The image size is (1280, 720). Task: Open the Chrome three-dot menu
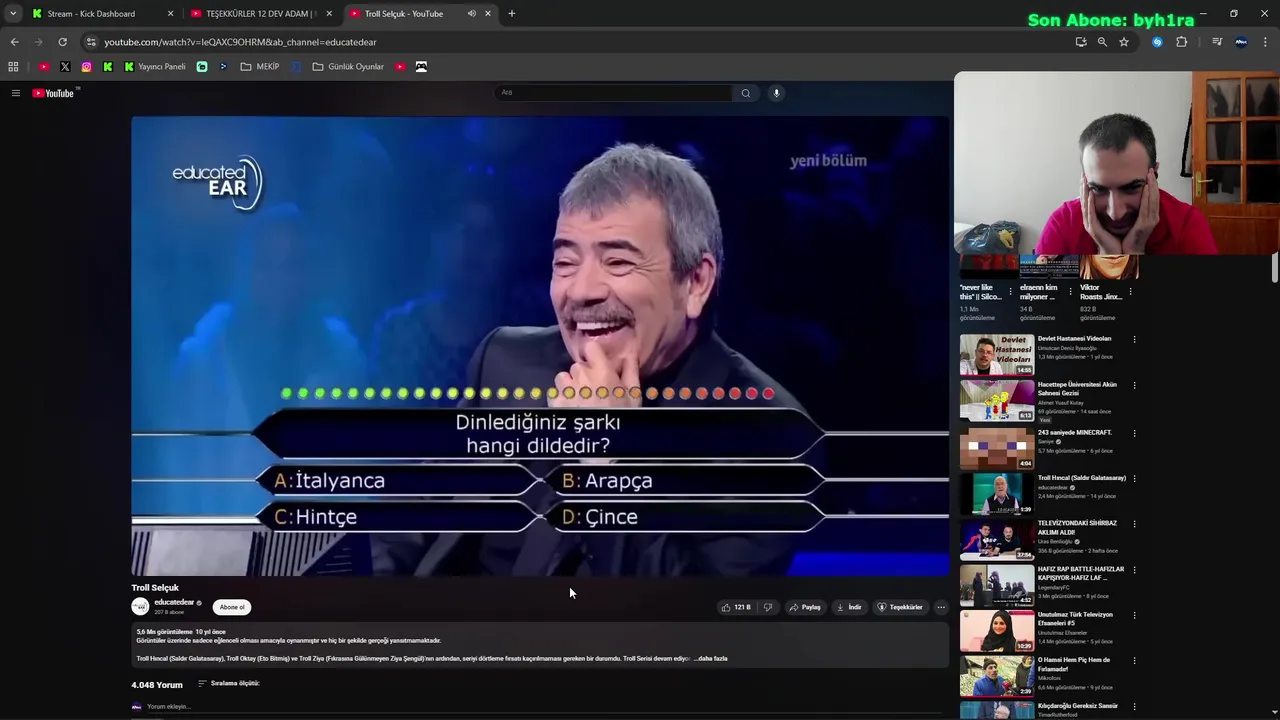coord(1266,42)
